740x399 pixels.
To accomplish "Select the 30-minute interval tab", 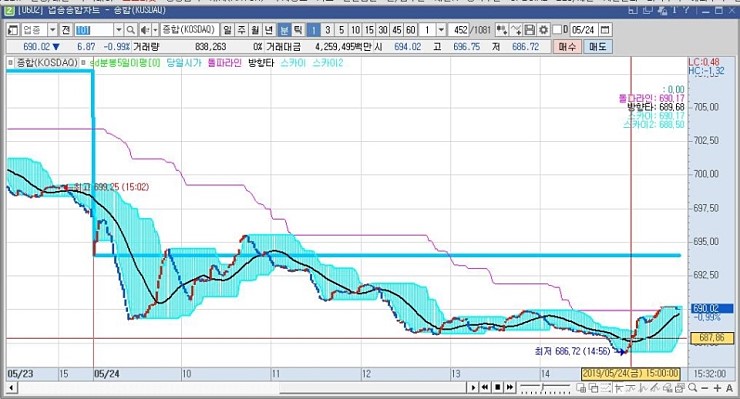I will coord(383,30).
